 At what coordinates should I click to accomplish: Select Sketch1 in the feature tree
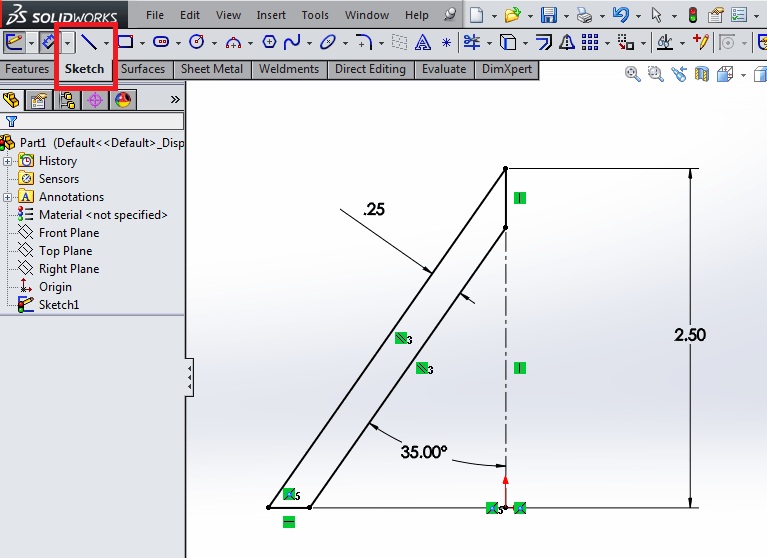click(58, 305)
